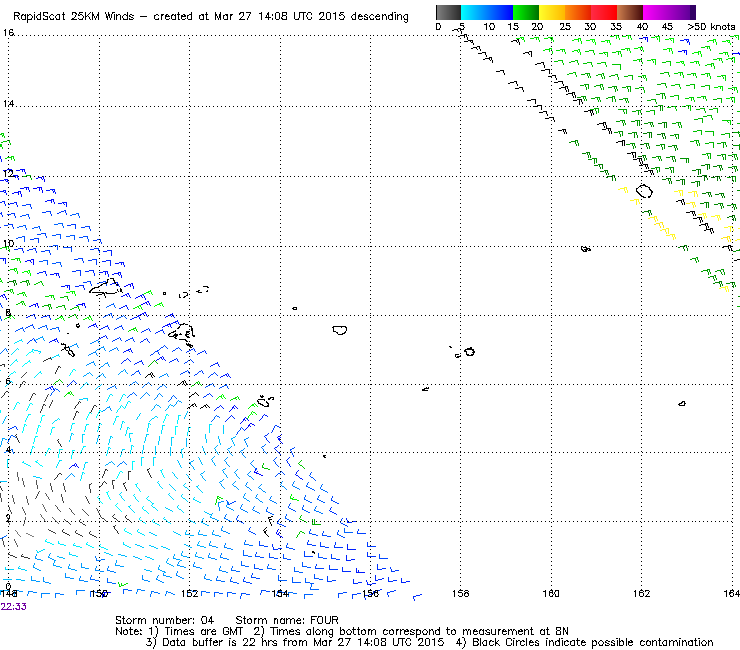The image size is (740, 650).
Task: Click the longitude label '152'
Action: pos(189,593)
